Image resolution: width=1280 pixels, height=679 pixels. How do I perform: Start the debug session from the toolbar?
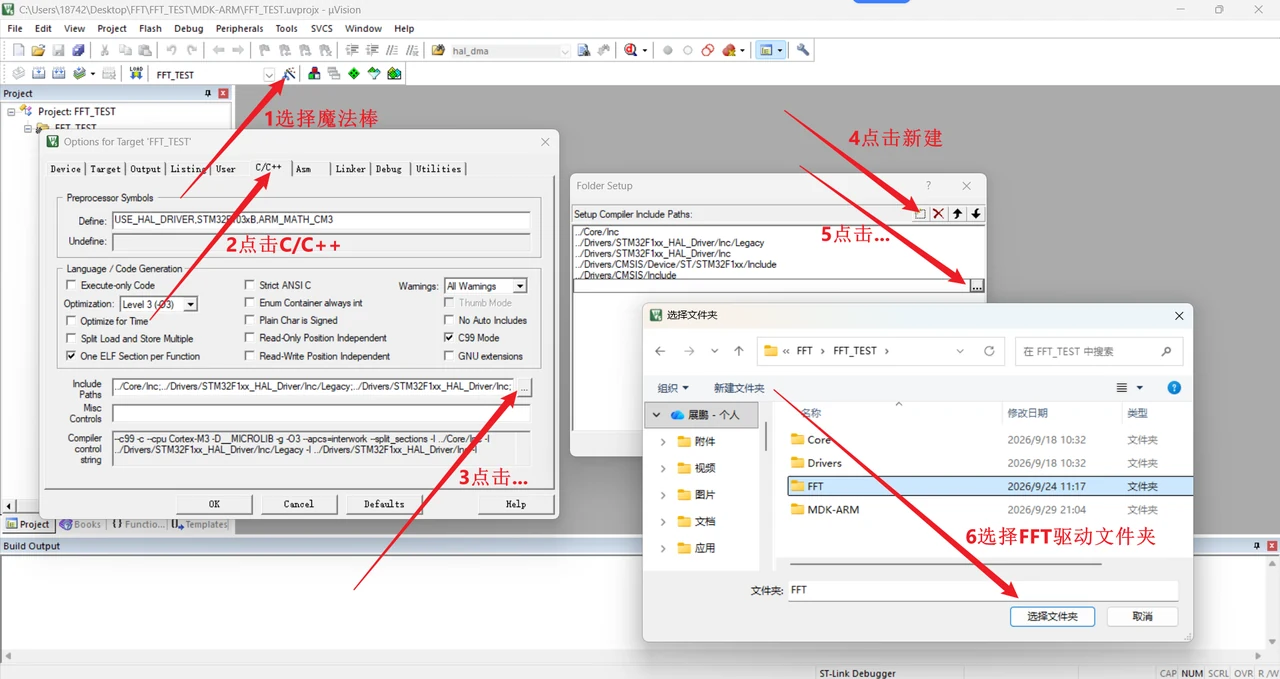tap(631, 50)
